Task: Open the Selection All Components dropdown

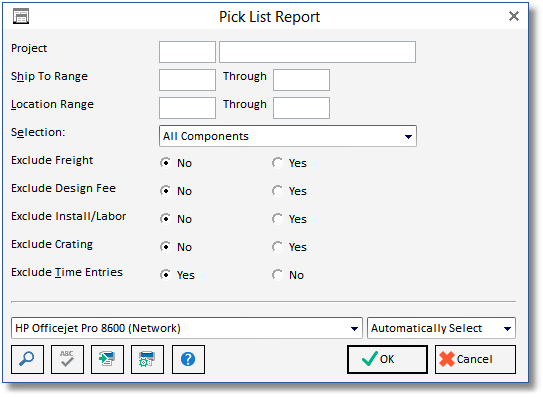Action: [288, 136]
